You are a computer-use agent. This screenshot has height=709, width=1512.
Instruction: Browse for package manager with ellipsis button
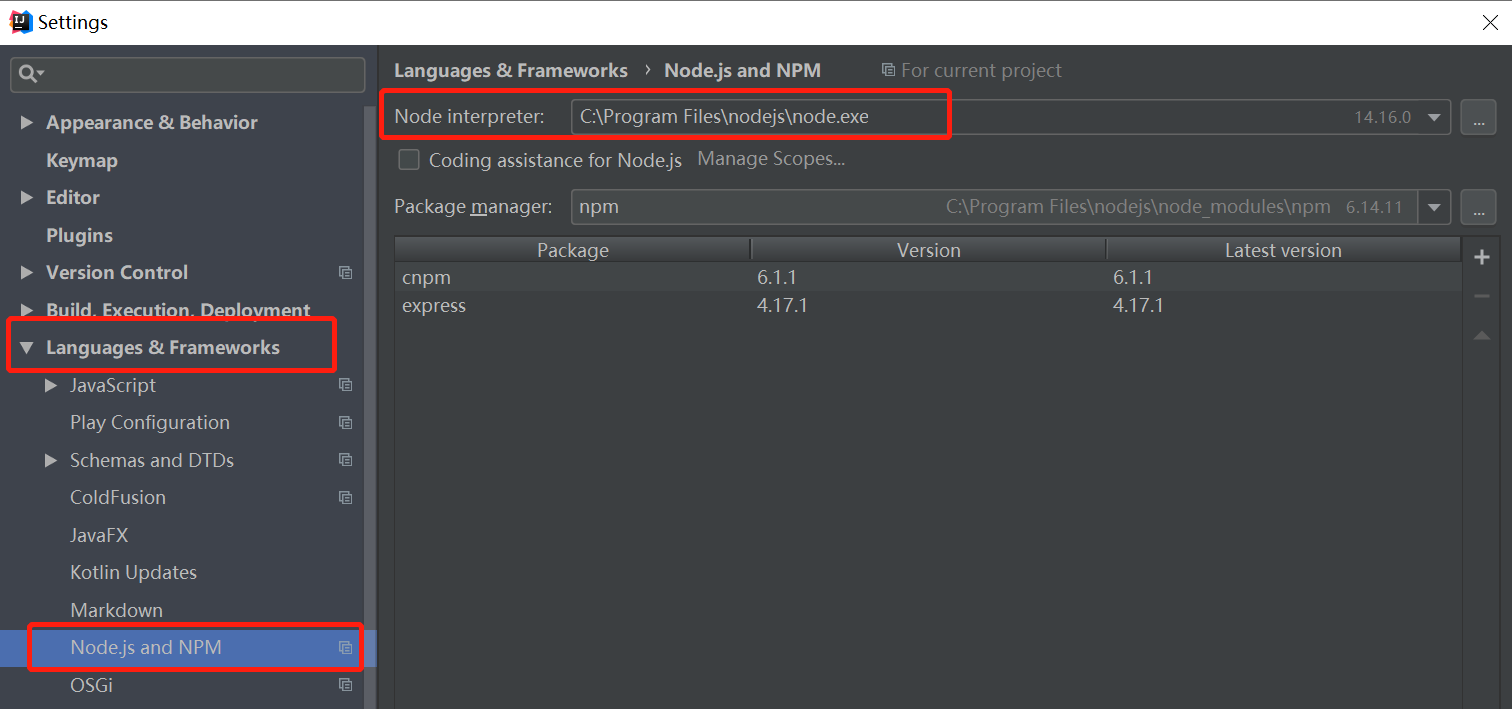(1478, 207)
